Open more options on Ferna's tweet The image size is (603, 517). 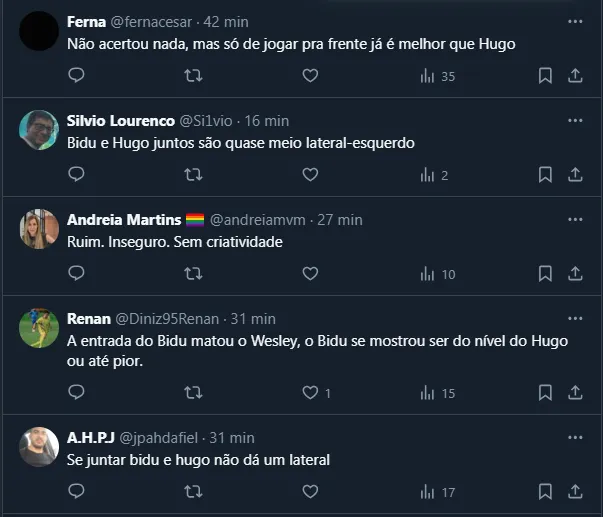pyautogui.click(x=575, y=21)
